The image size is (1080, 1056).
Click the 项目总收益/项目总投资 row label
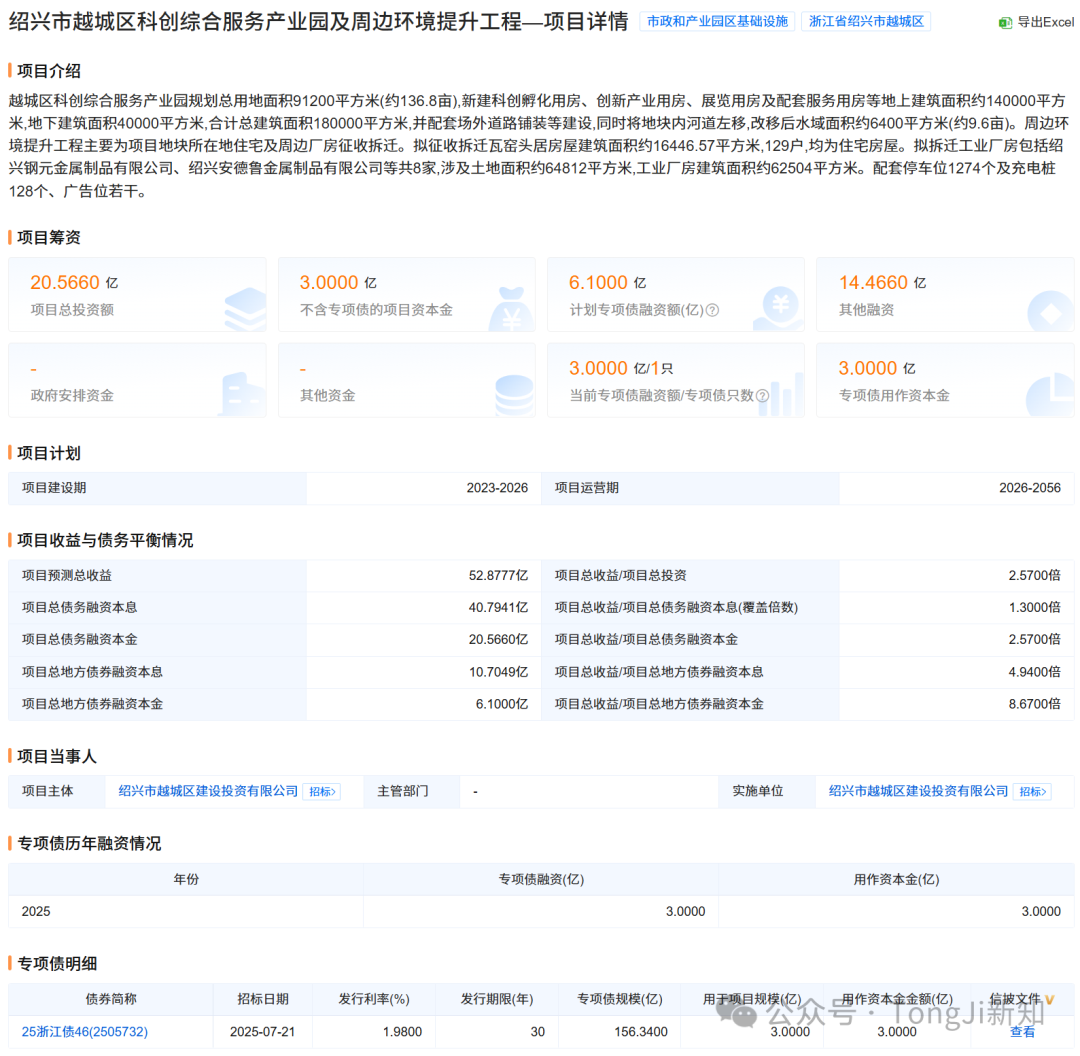click(620, 575)
